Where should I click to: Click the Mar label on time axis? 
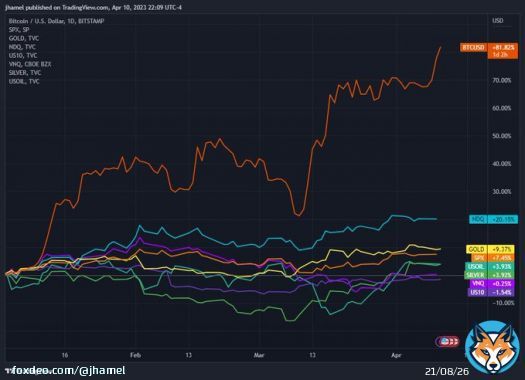pos(259,355)
